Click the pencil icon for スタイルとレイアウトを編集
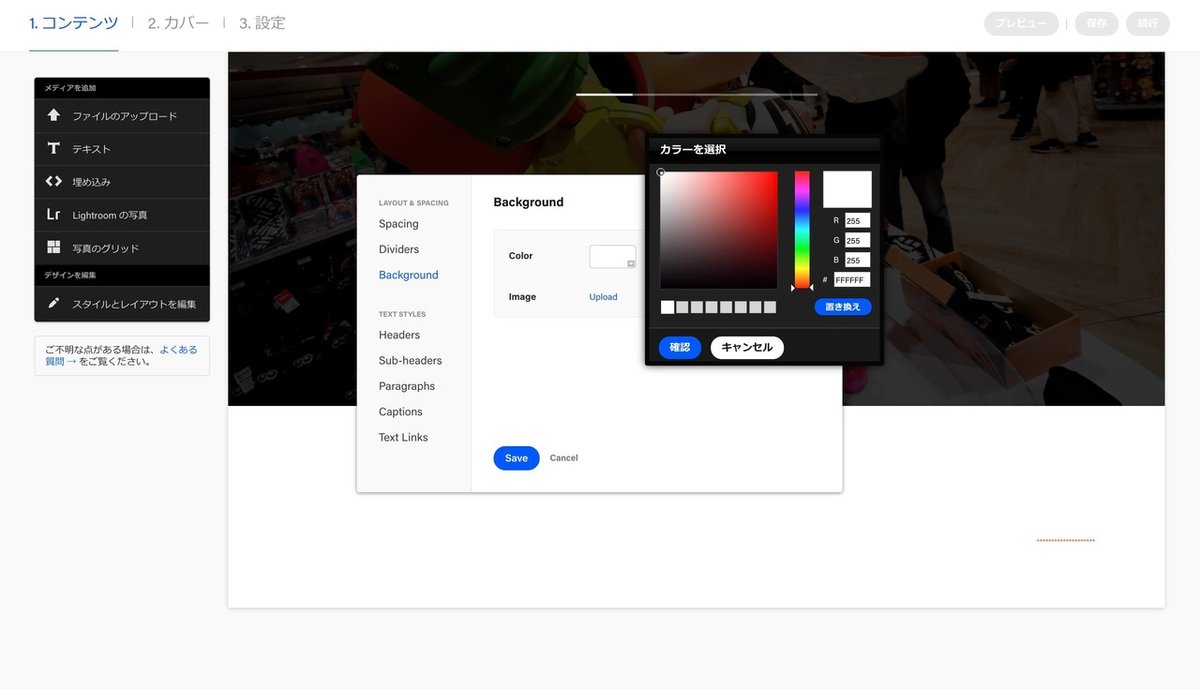Viewport: 1200px width, 689px height. click(54, 303)
